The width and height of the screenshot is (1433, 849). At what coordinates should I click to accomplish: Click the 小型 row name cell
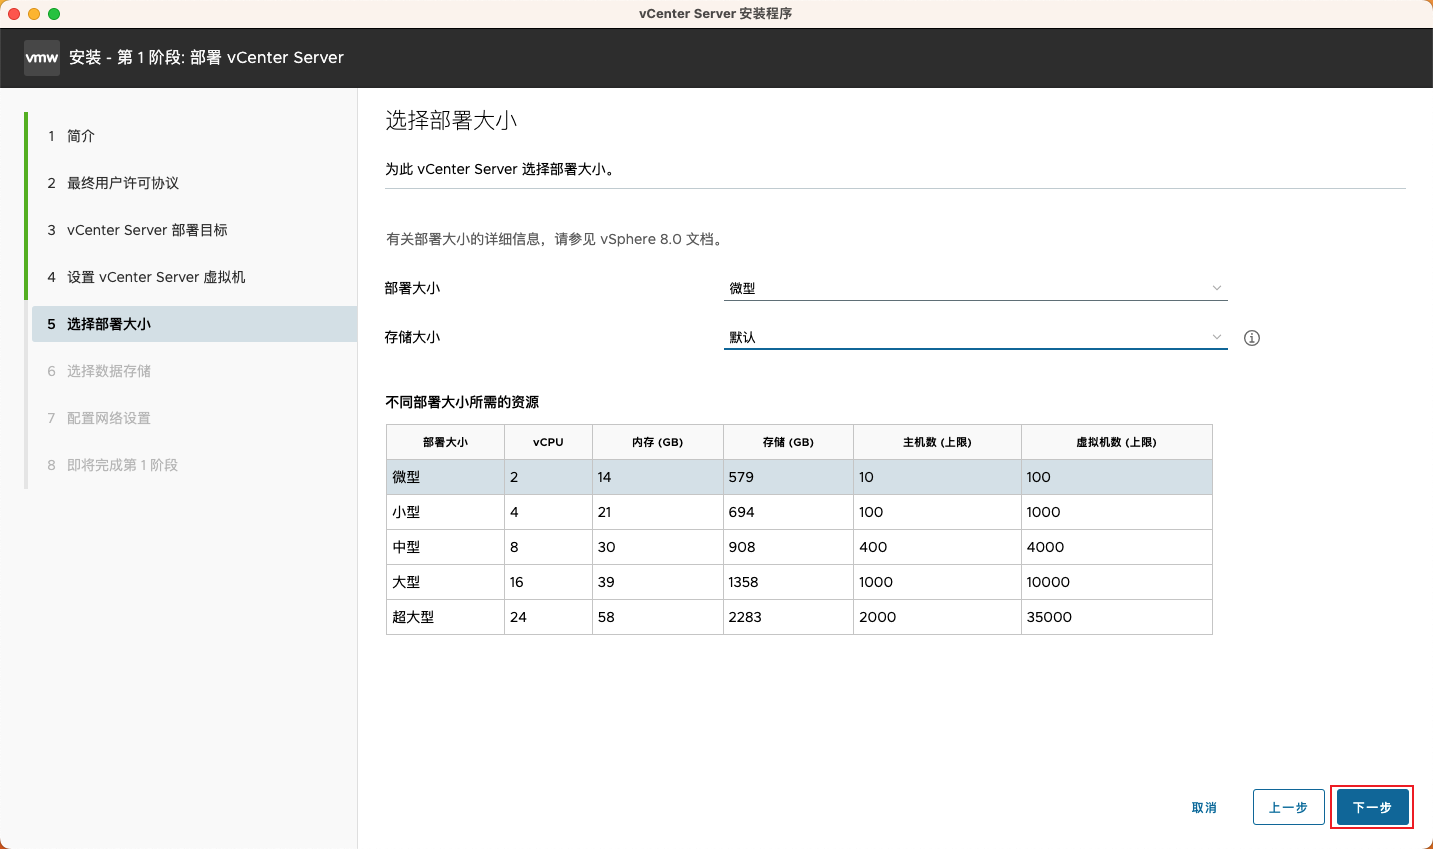(445, 512)
